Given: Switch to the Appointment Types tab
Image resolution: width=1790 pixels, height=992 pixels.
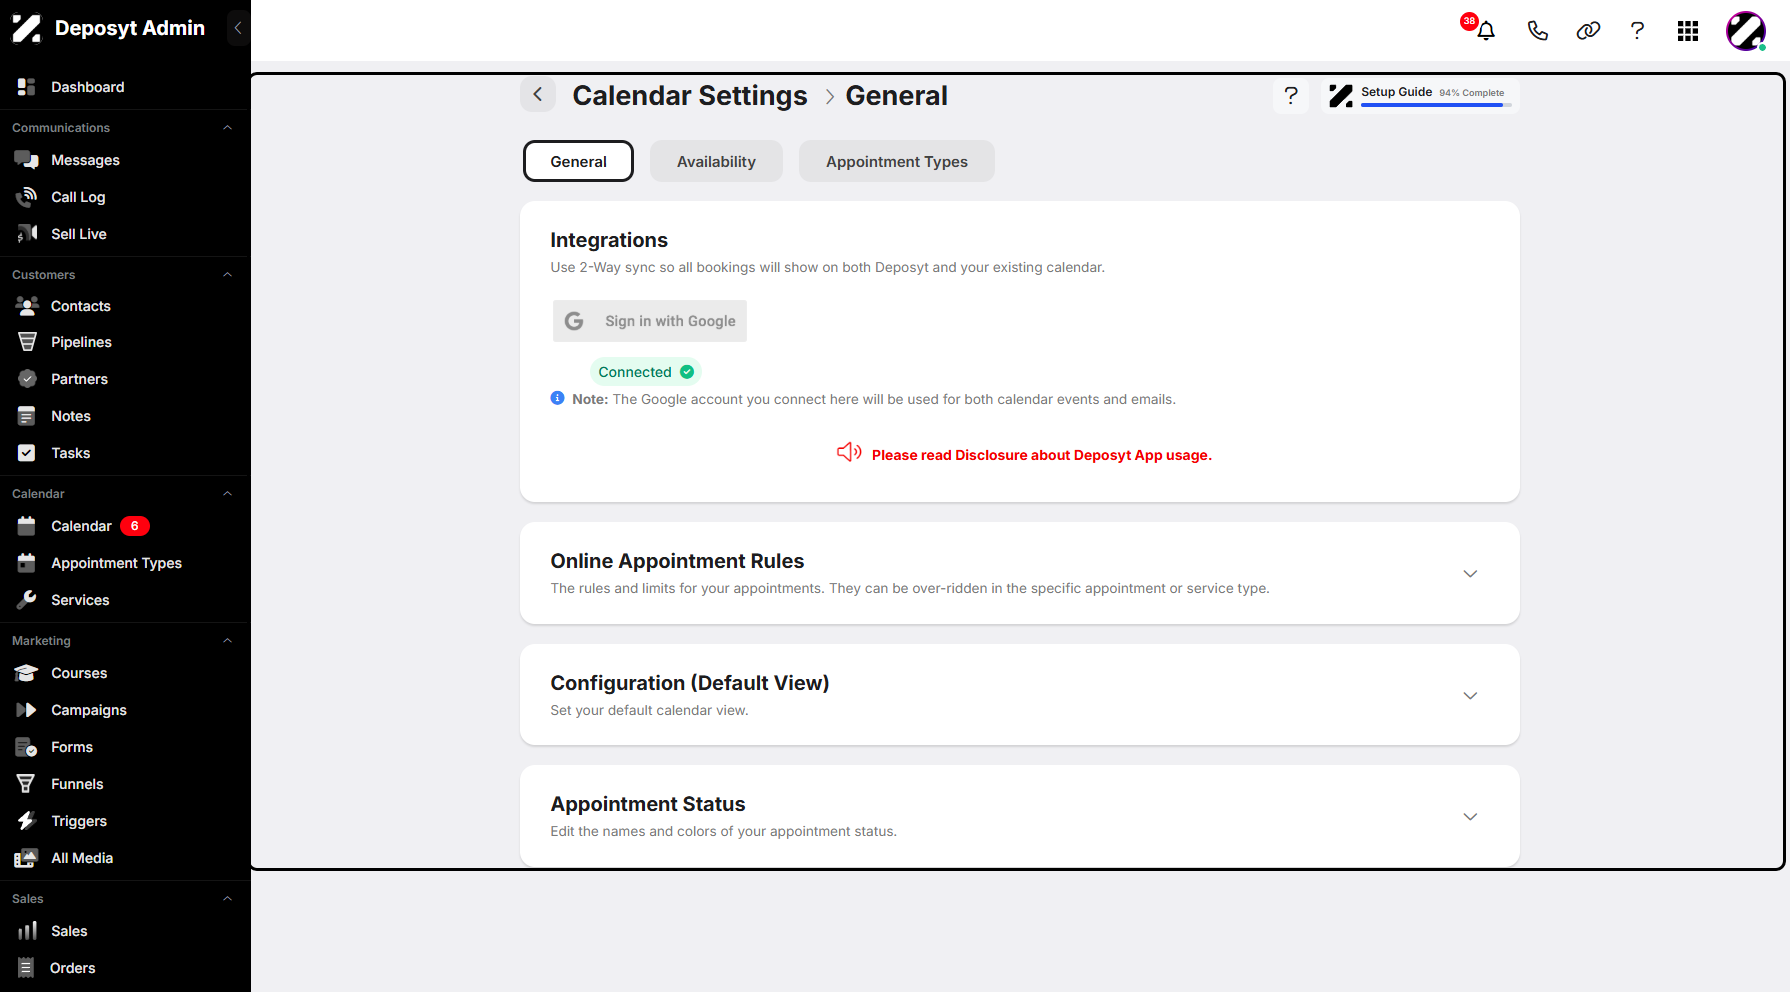Looking at the screenshot, I should pyautogui.click(x=897, y=161).
